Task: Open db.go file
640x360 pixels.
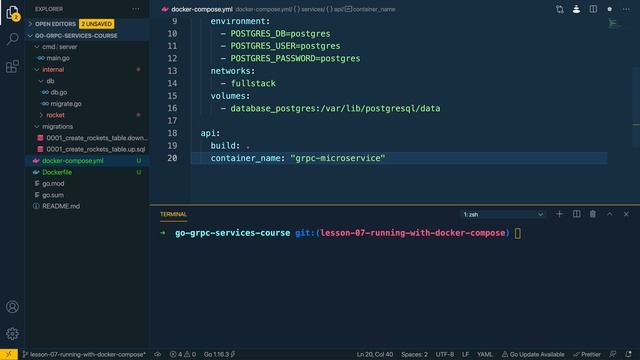Action: point(58,92)
